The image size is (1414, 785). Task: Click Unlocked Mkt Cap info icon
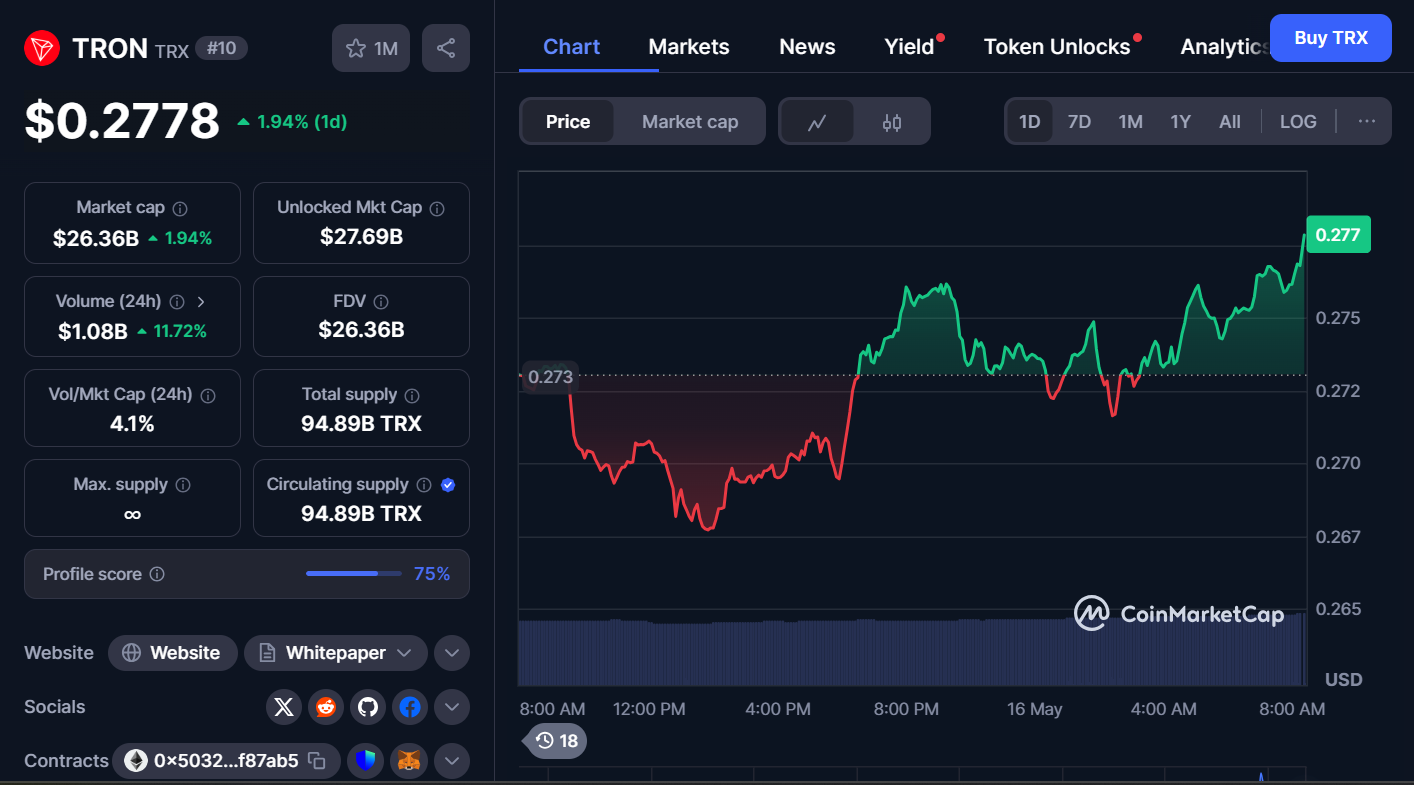(437, 208)
